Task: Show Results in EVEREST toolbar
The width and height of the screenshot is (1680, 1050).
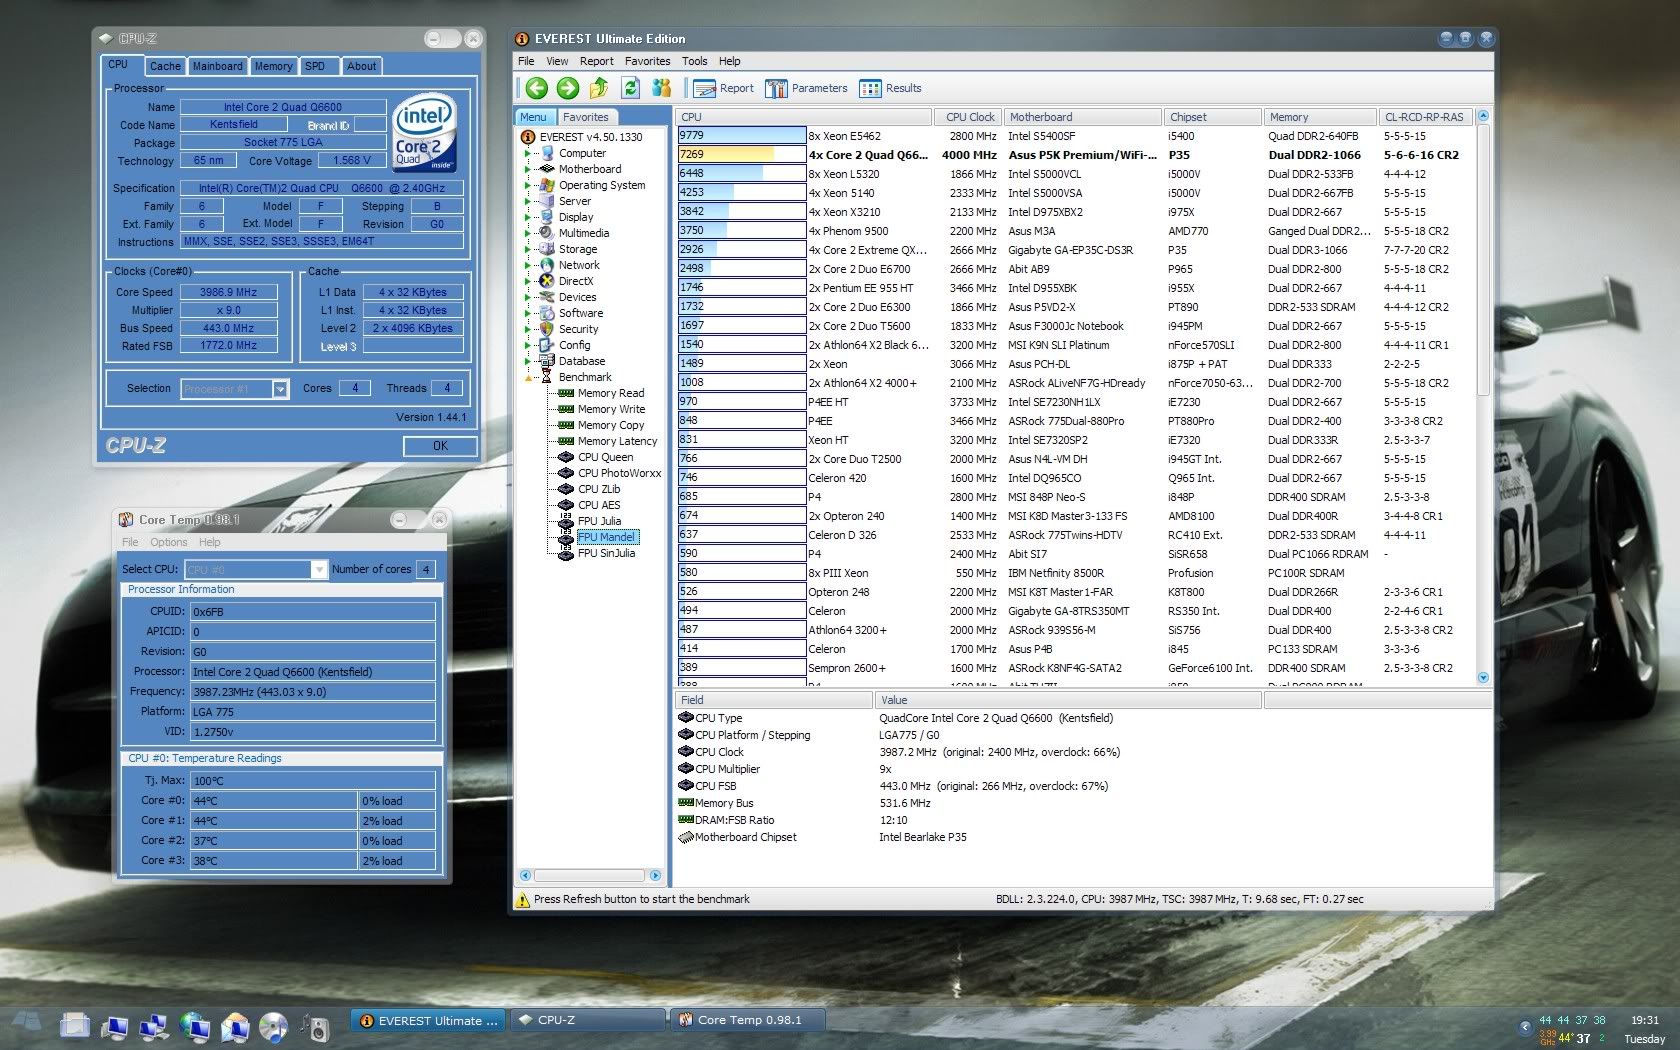Action: click(890, 88)
